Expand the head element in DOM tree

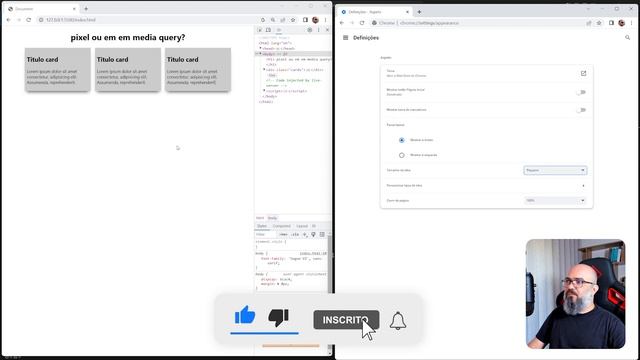(x=260, y=48)
